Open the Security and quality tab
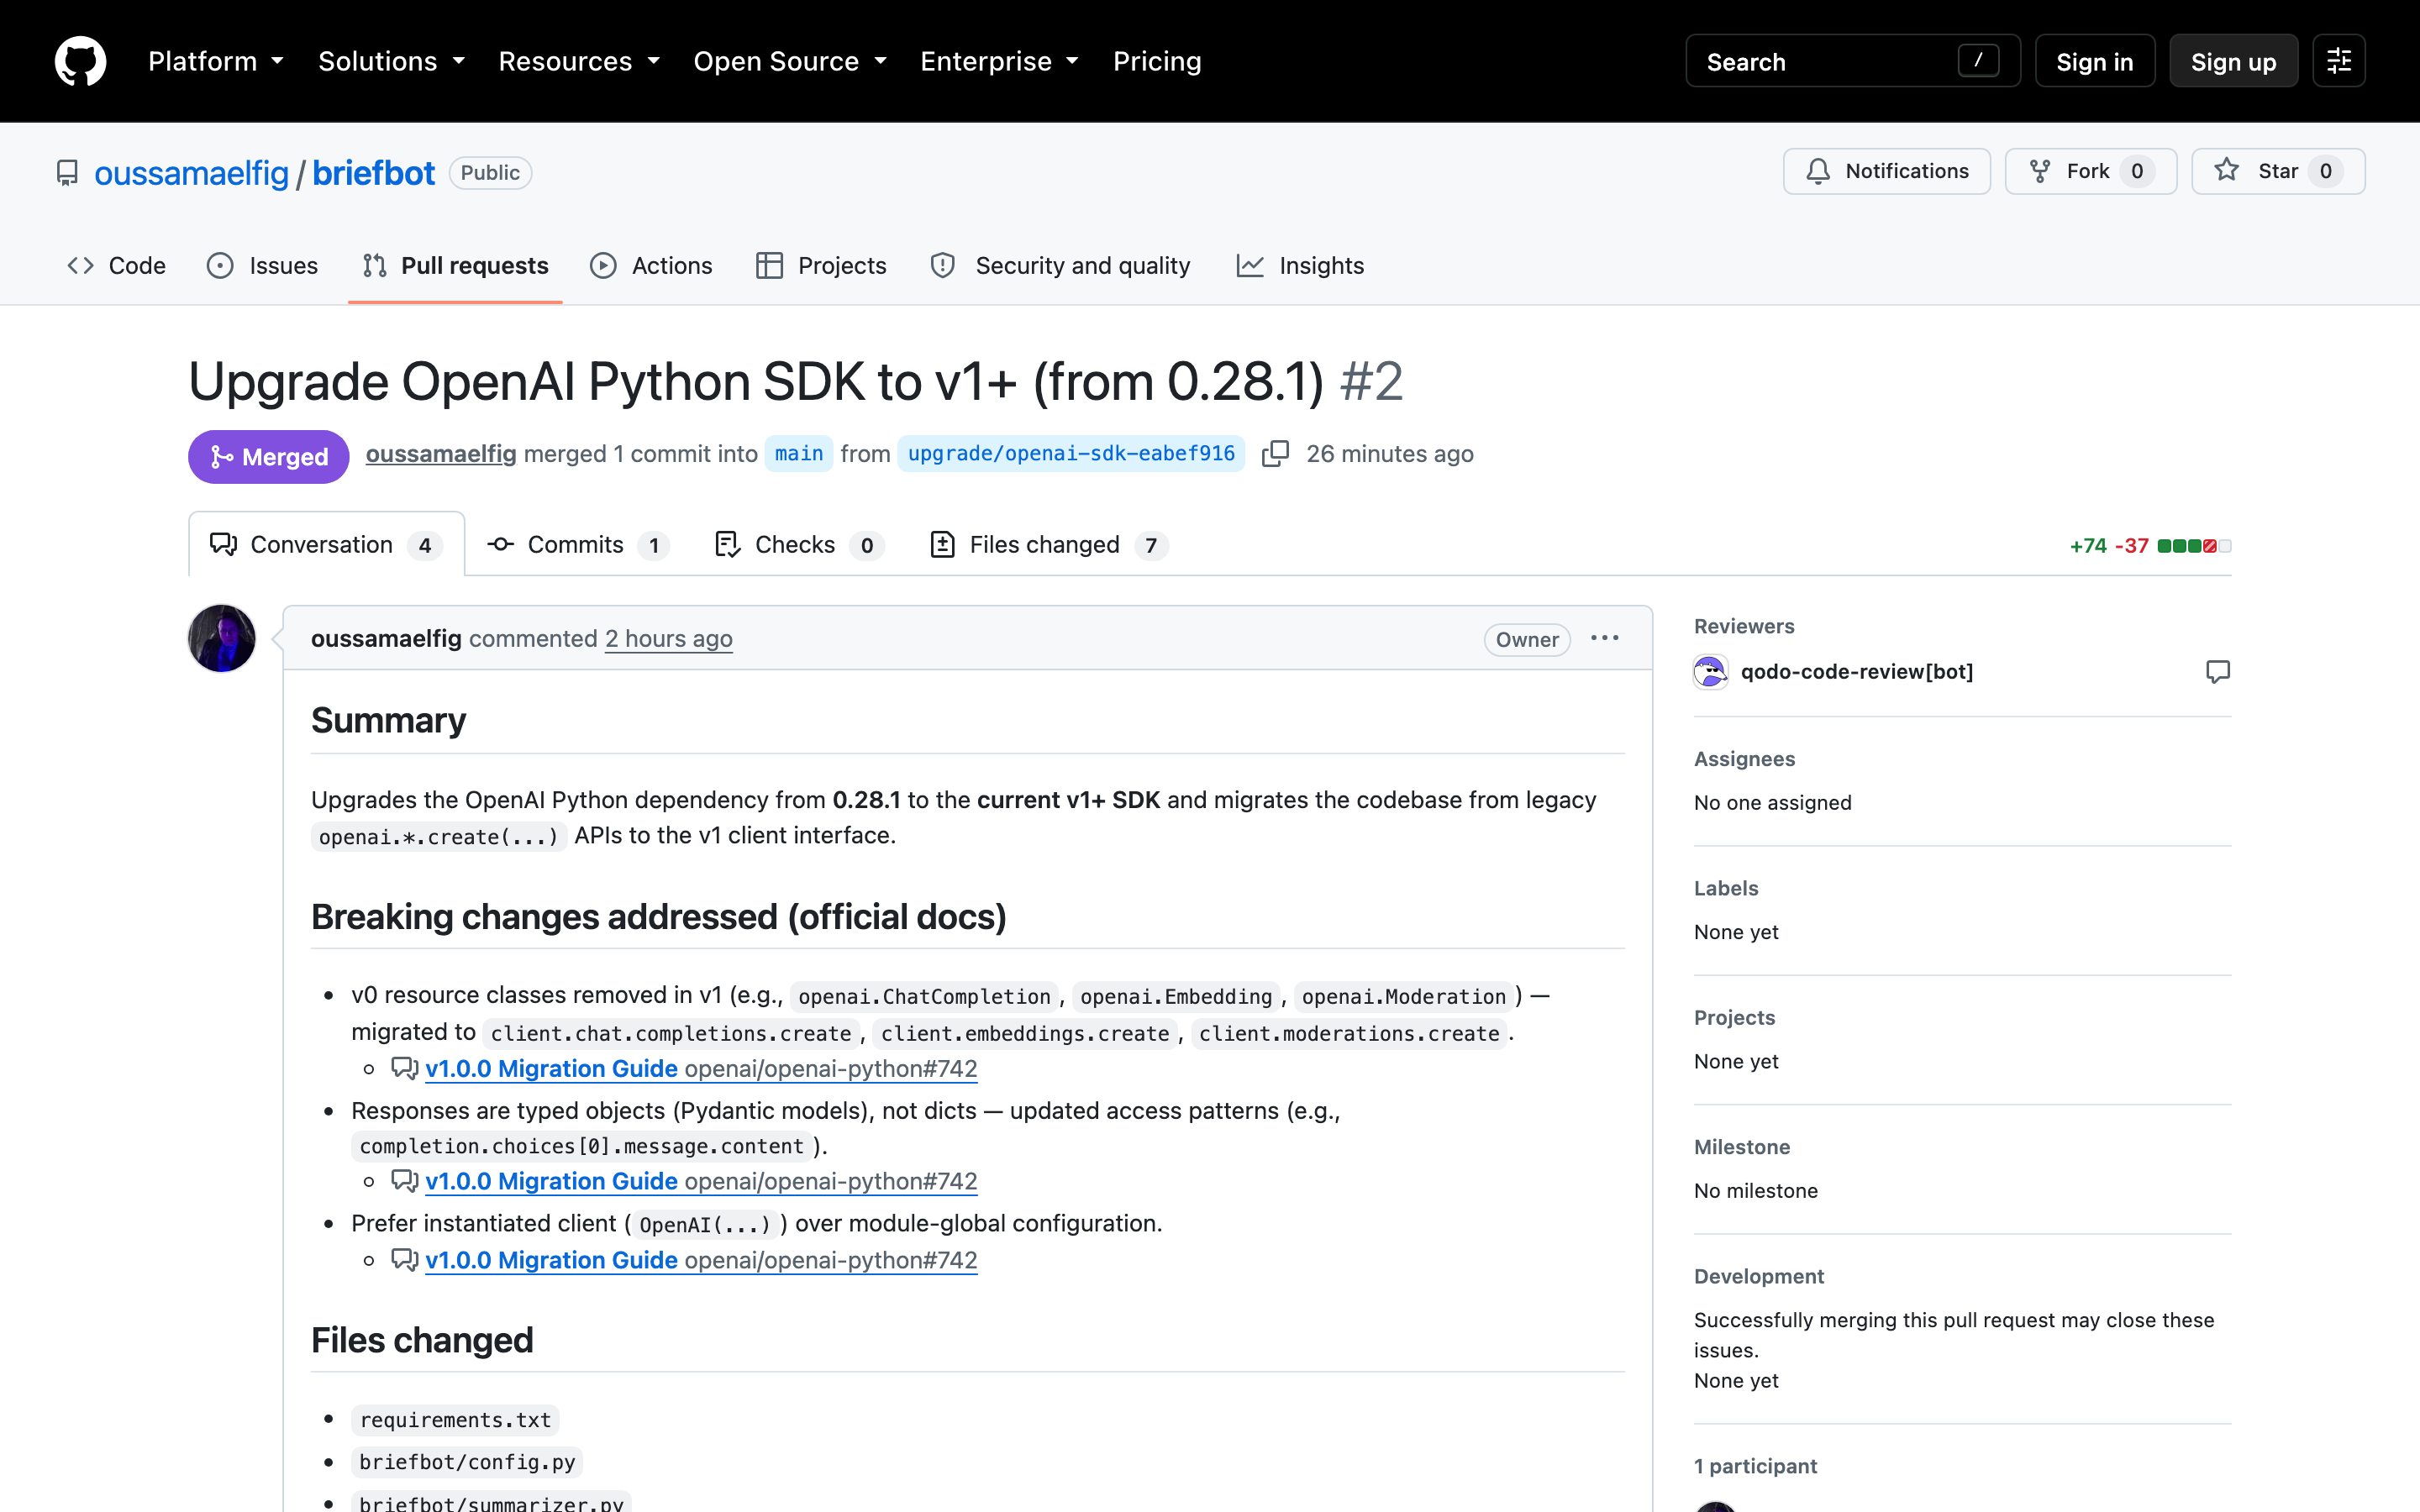Viewport: 2420px width, 1512px height. (1061, 265)
